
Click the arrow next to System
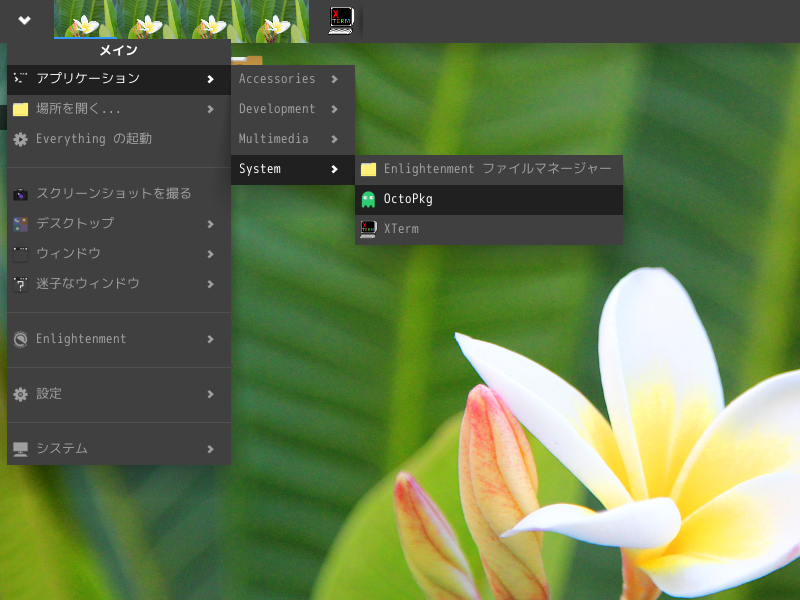pyautogui.click(x=334, y=169)
